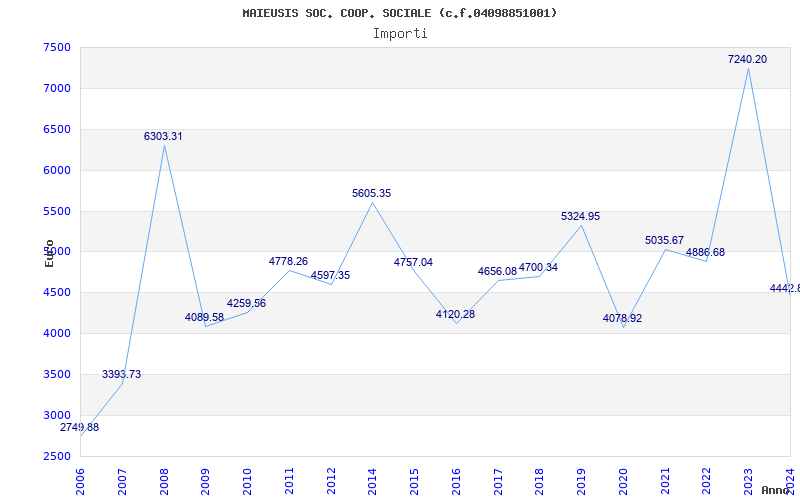800x500 pixels.
Task: Select data label 4700.34
Action: pos(539,267)
